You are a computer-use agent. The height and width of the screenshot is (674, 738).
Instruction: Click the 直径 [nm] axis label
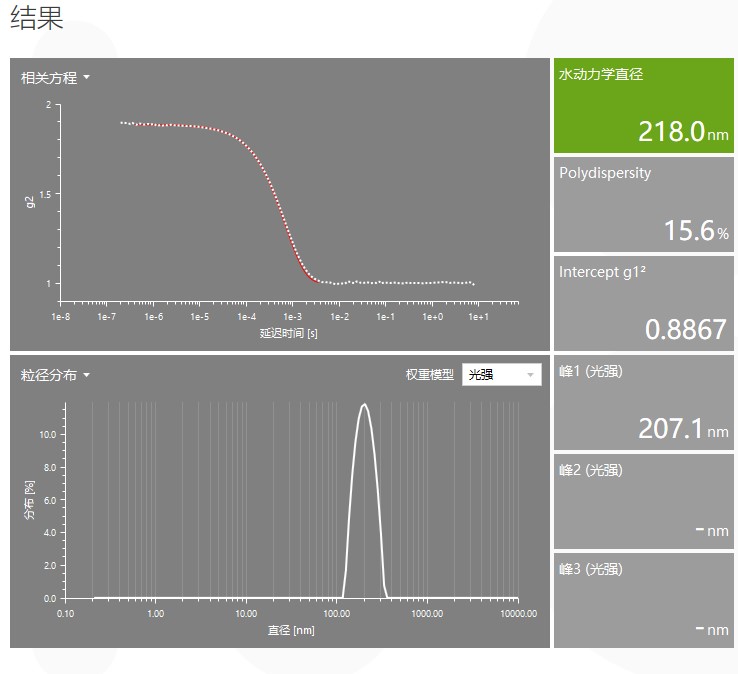click(291, 630)
